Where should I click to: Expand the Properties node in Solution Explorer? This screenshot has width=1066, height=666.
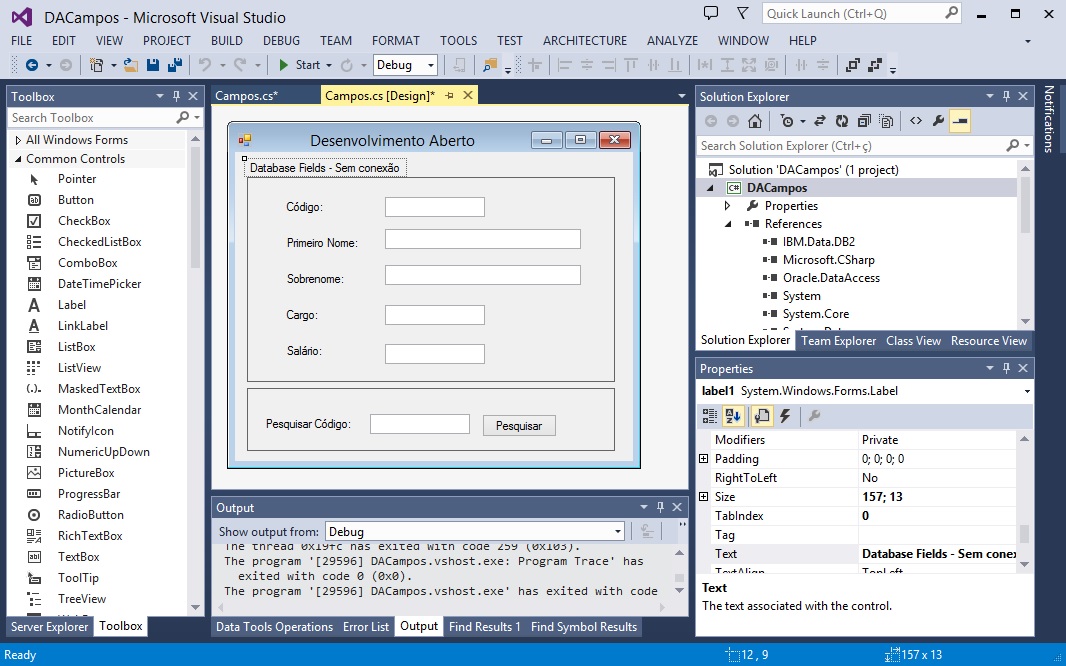tap(728, 206)
